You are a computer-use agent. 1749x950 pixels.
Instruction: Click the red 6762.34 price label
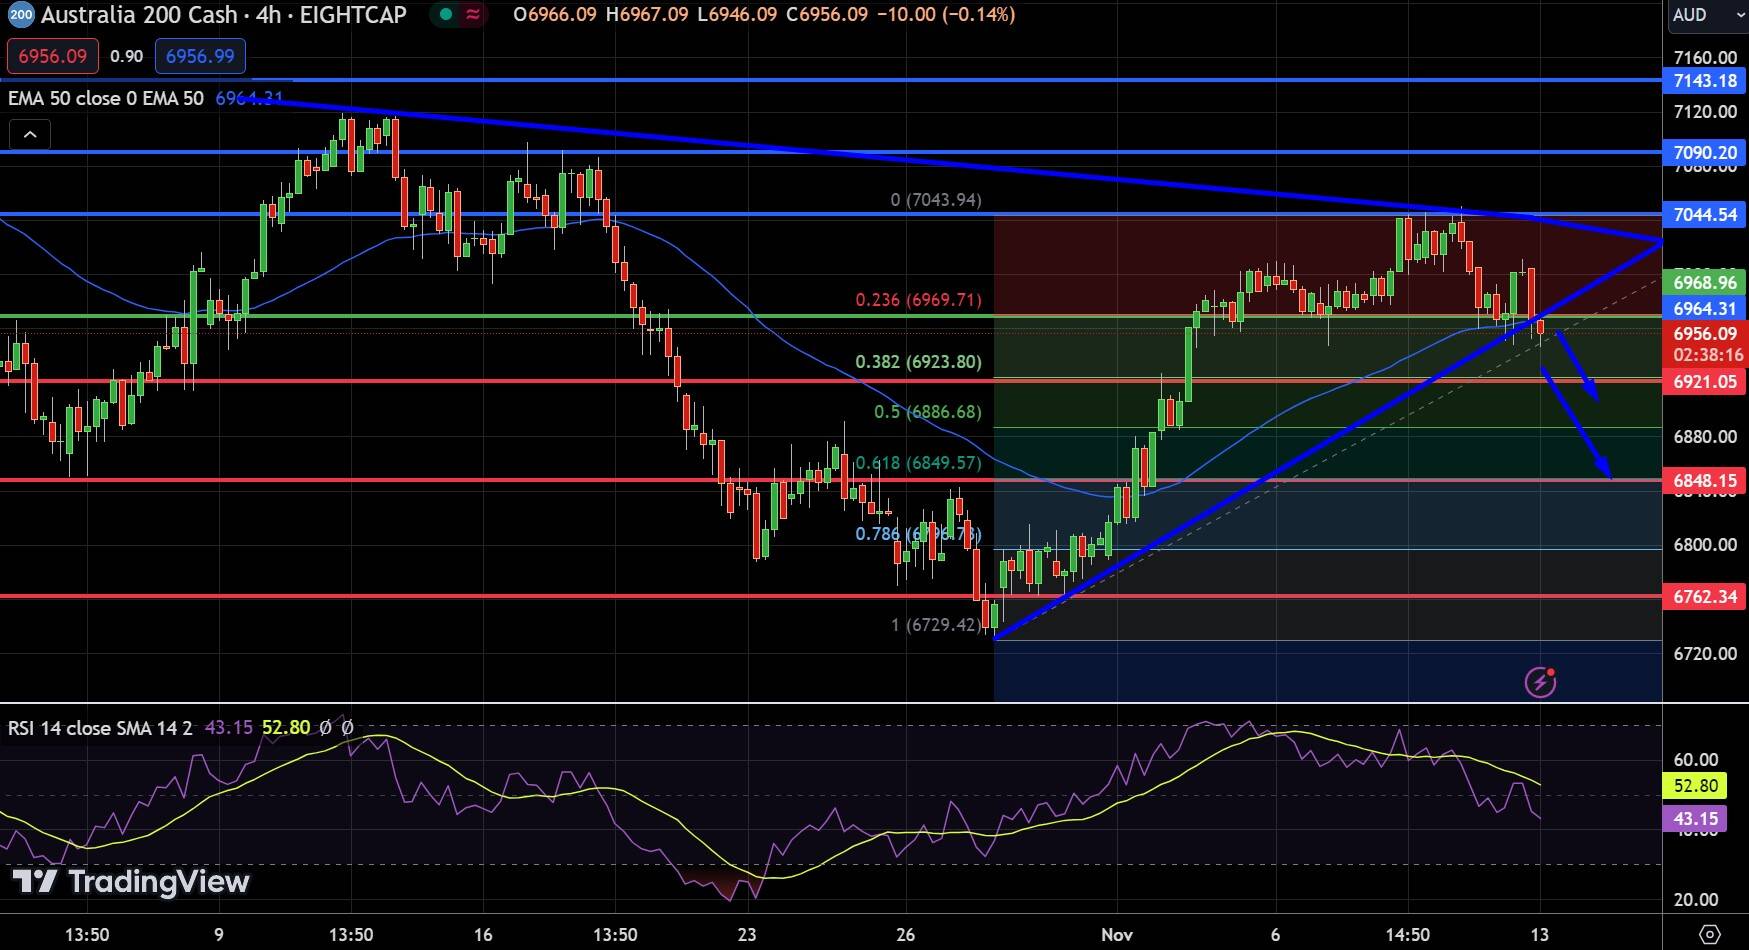point(1705,597)
